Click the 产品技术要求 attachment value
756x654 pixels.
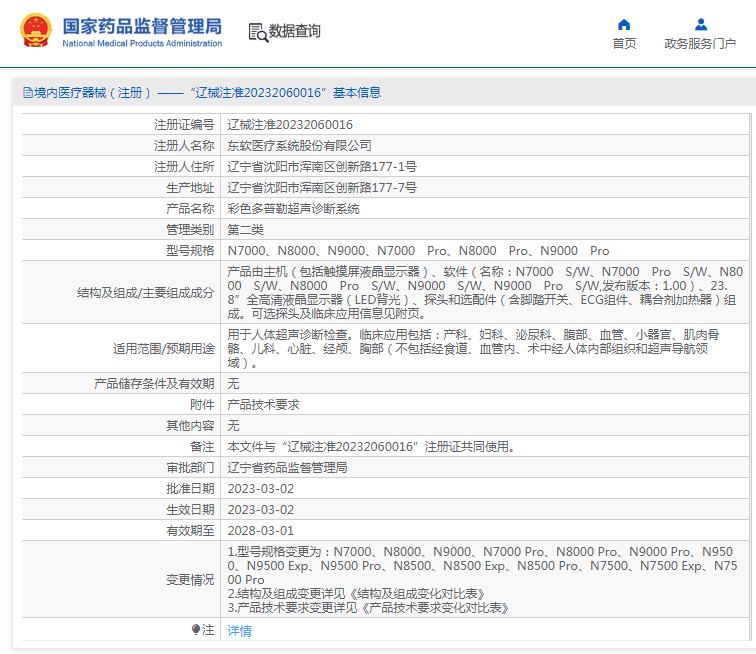click(x=263, y=404)
